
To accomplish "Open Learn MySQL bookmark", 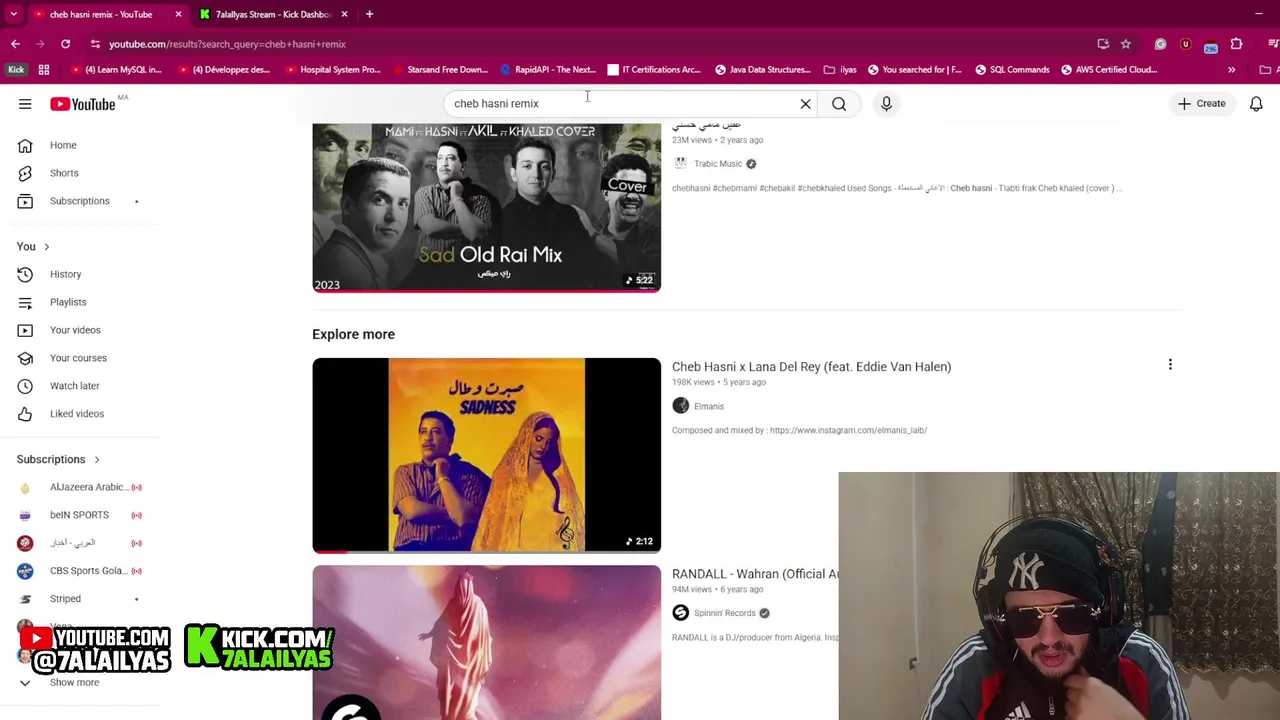I will [x=115, y=70].
